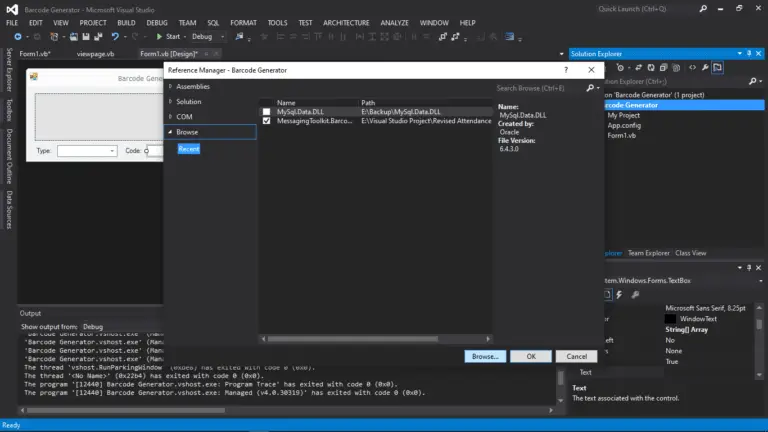Click the Reference Manager help question mark

click(567, 71)
